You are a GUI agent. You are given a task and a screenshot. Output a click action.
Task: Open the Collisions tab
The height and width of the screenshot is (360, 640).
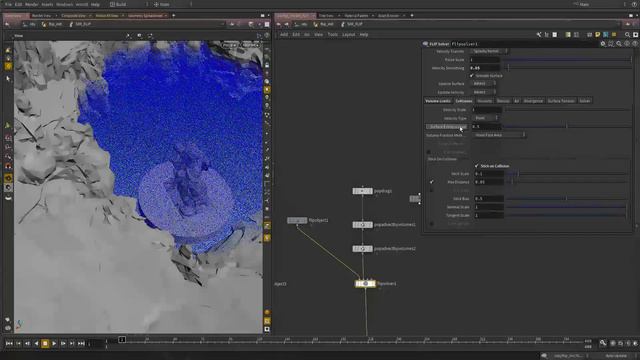(464, 101)
